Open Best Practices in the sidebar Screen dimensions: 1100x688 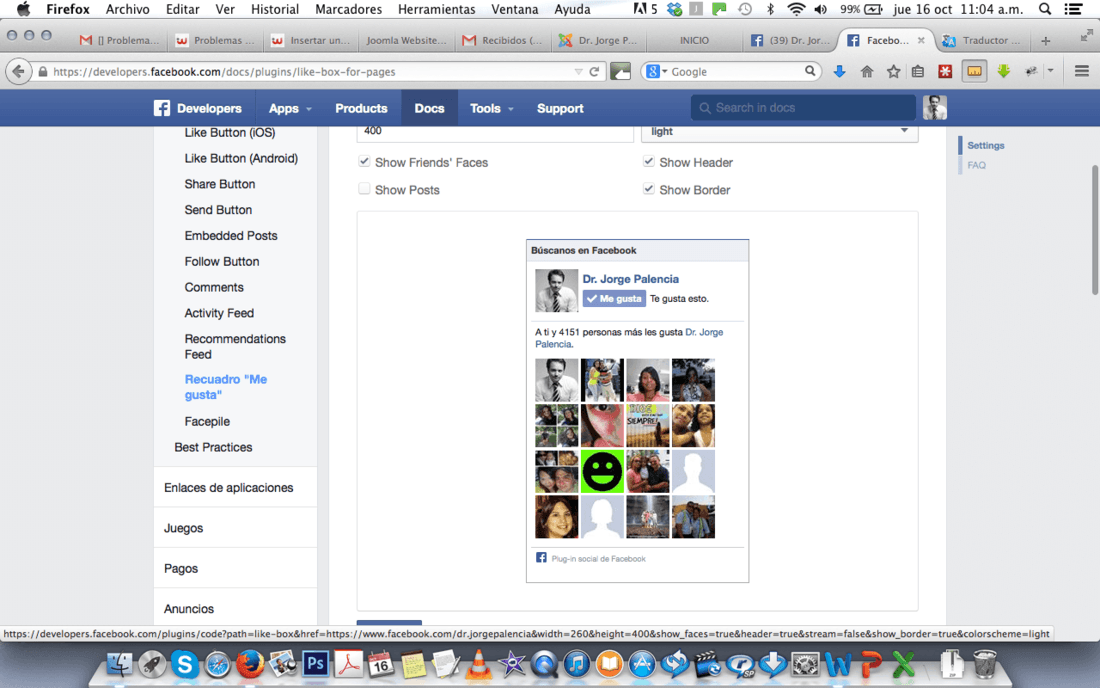click(x=213, y=447)
